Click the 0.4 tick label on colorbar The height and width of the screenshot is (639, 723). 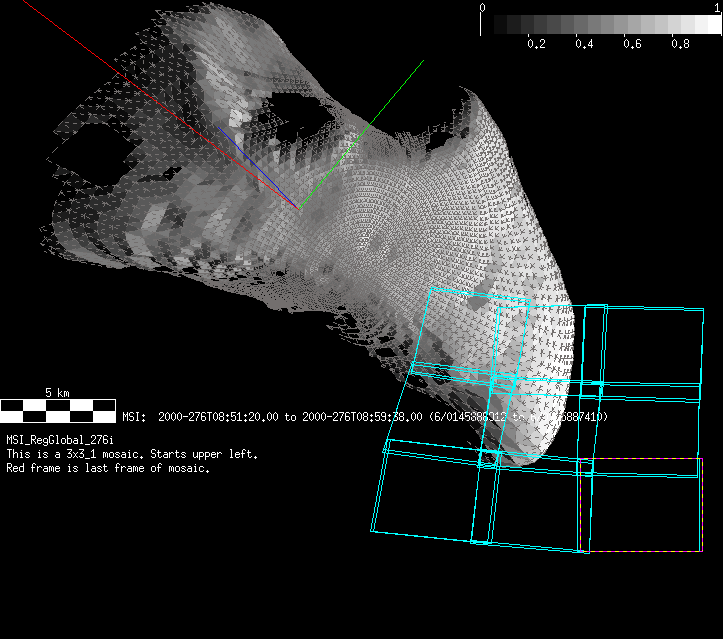point(584,45)
